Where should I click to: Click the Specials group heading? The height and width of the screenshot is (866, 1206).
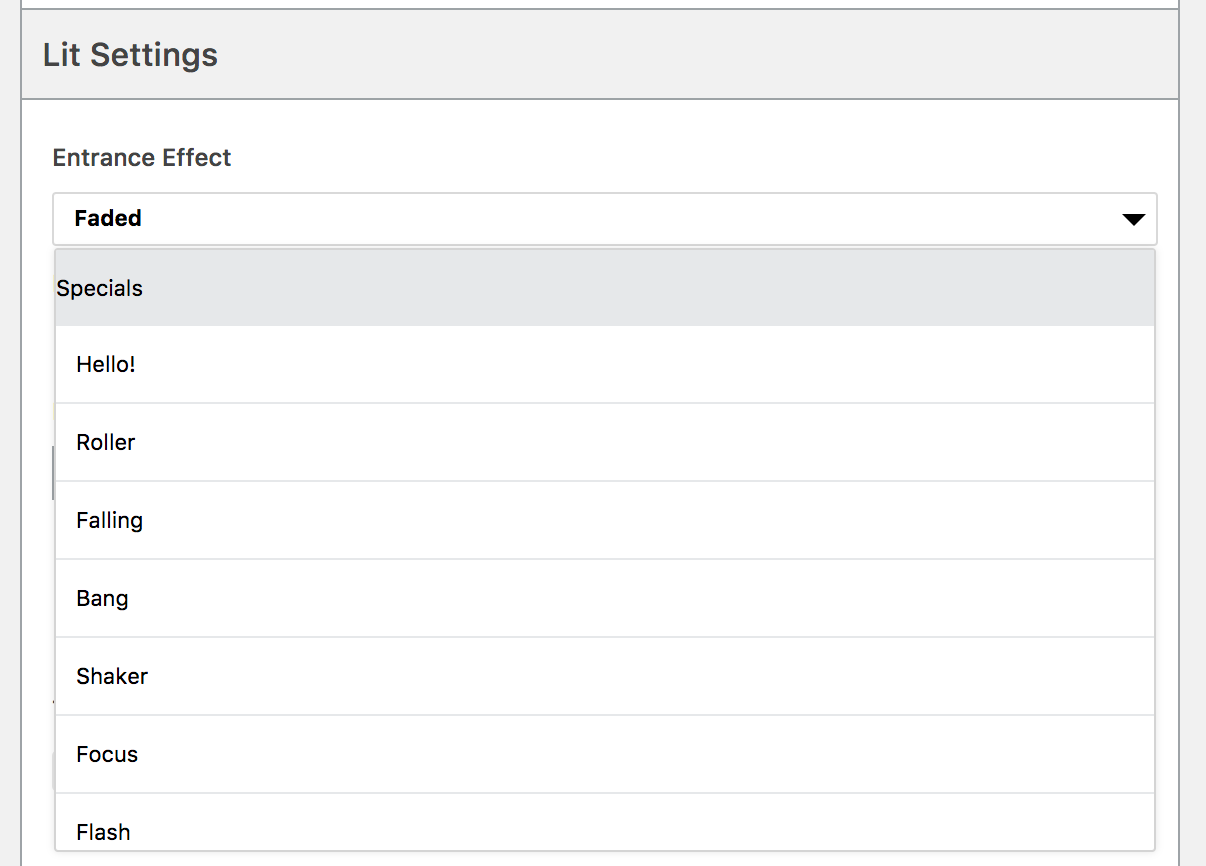[x=100, y=288]
